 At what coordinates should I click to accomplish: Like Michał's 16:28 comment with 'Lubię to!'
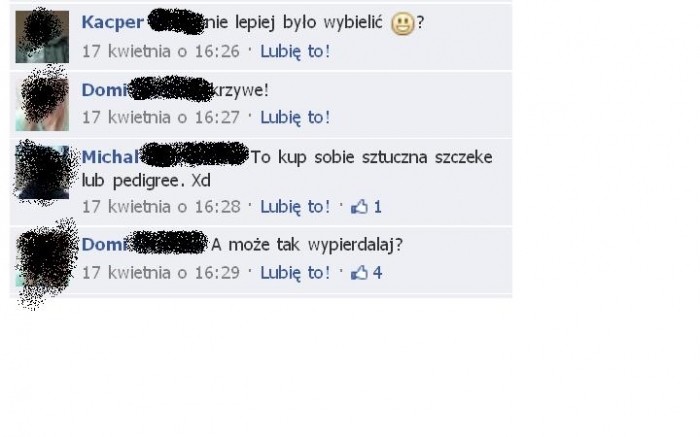click(296, 207)
